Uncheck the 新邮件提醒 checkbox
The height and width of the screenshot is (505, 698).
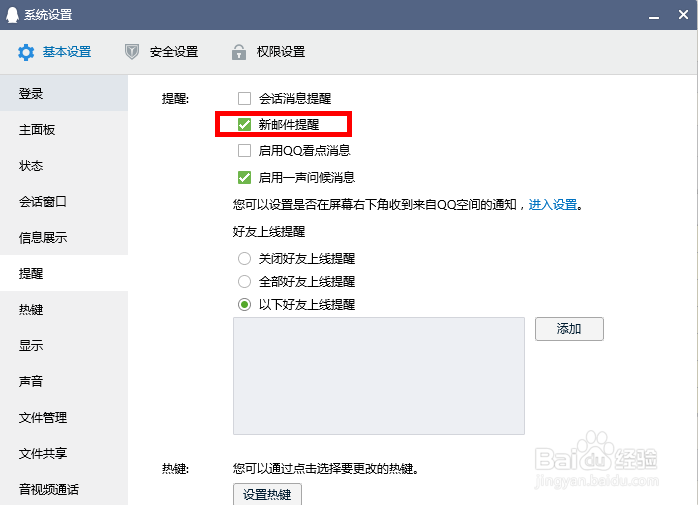point(244,125)
